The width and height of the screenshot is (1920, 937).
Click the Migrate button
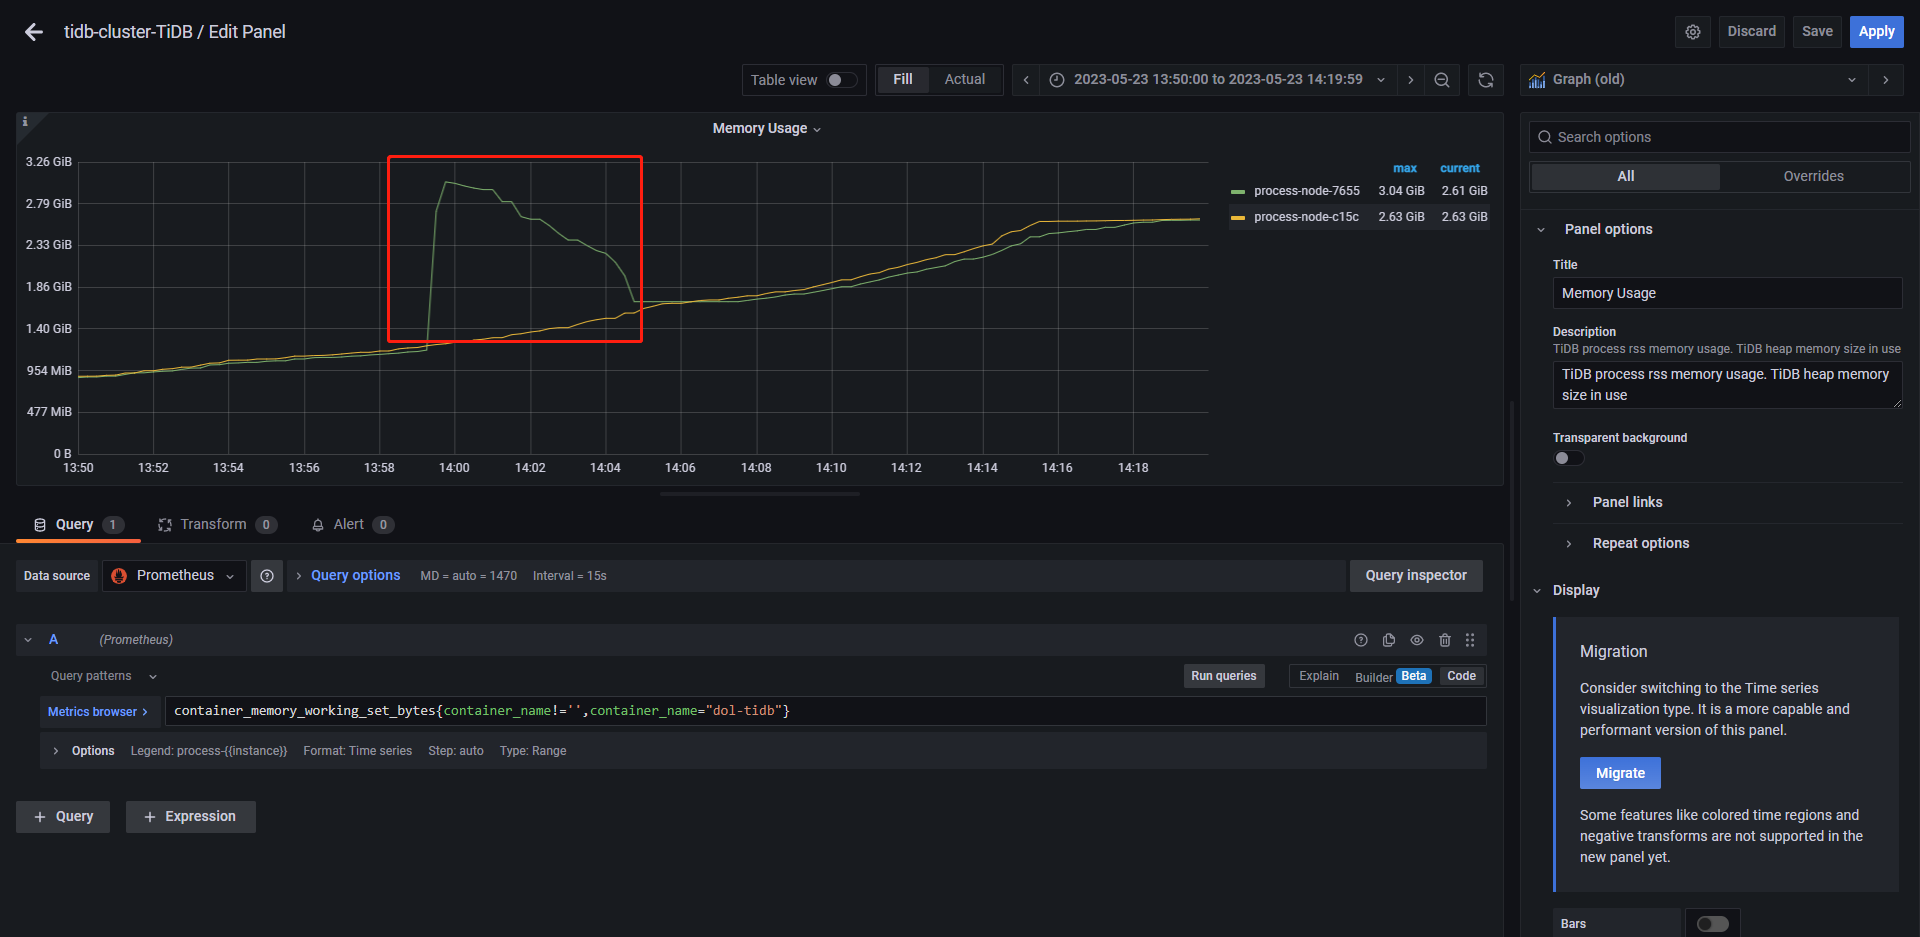(x=1619, y=773)
